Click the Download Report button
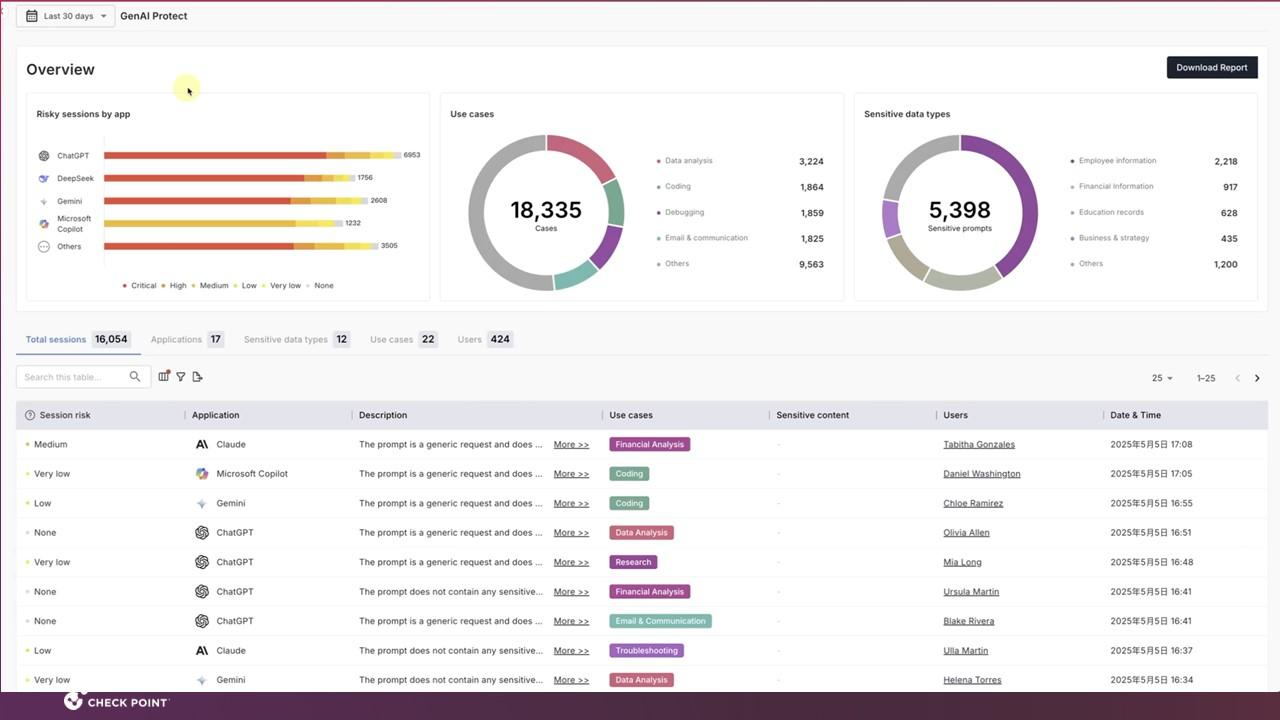The image size is (1280, 720). point(1212,67)
